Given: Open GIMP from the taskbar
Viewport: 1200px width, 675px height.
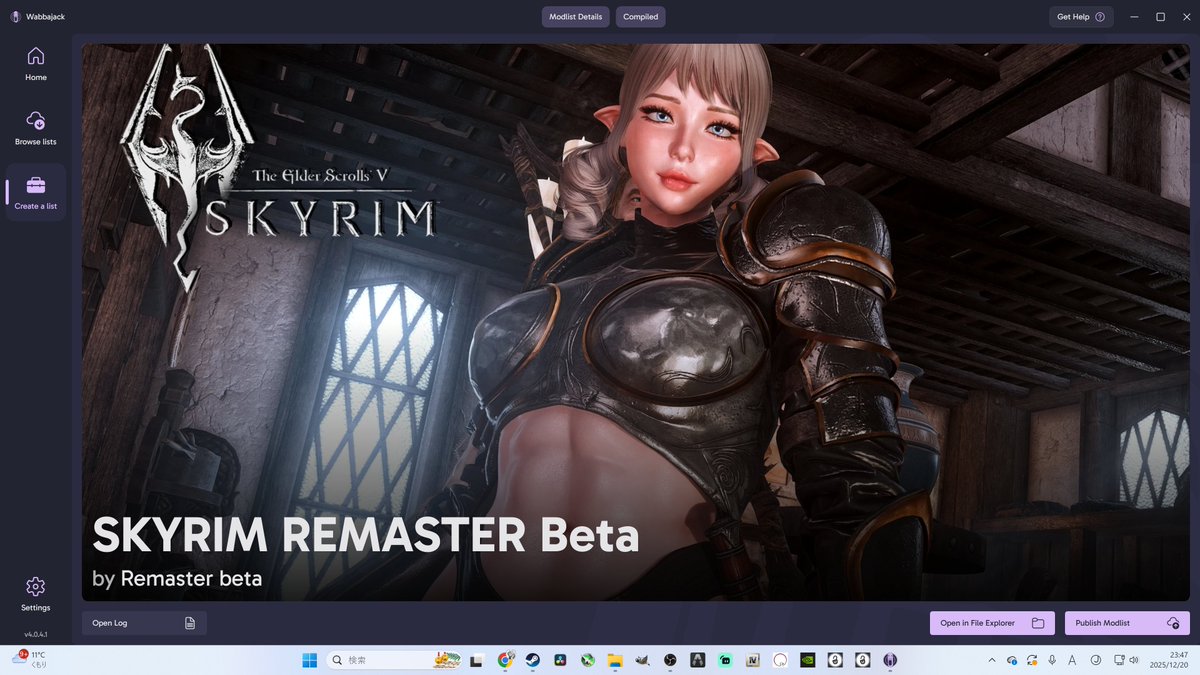Looking at the screenshot, I should click(x=642, y=660).
